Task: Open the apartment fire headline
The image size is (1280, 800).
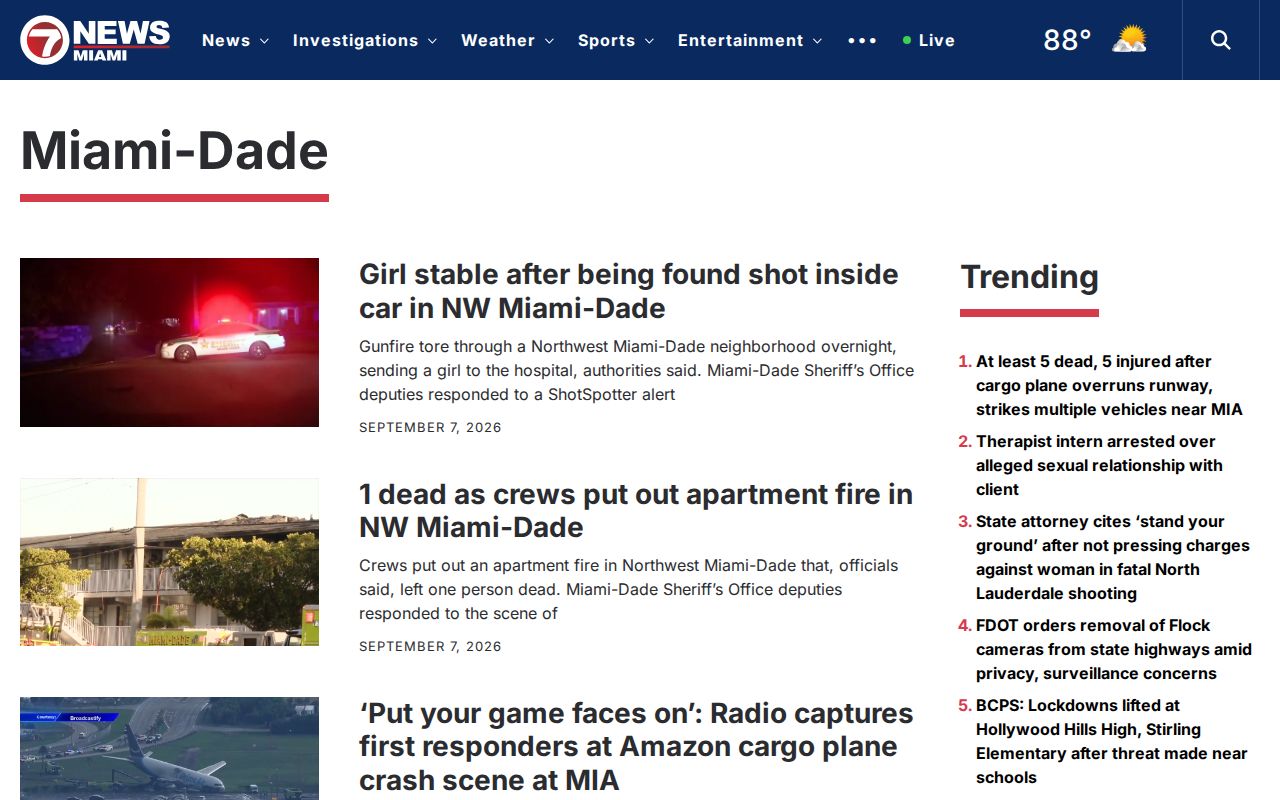Action: (636, 510)
